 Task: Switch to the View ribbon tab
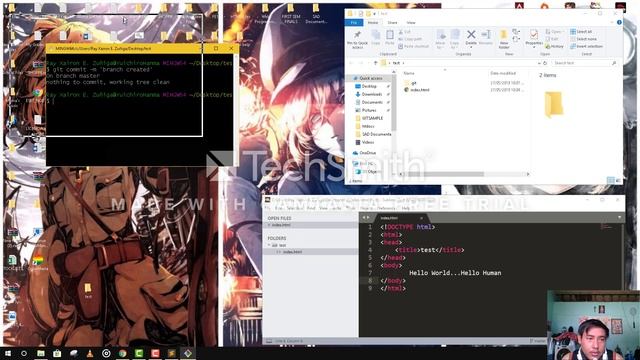click(411, 22)
